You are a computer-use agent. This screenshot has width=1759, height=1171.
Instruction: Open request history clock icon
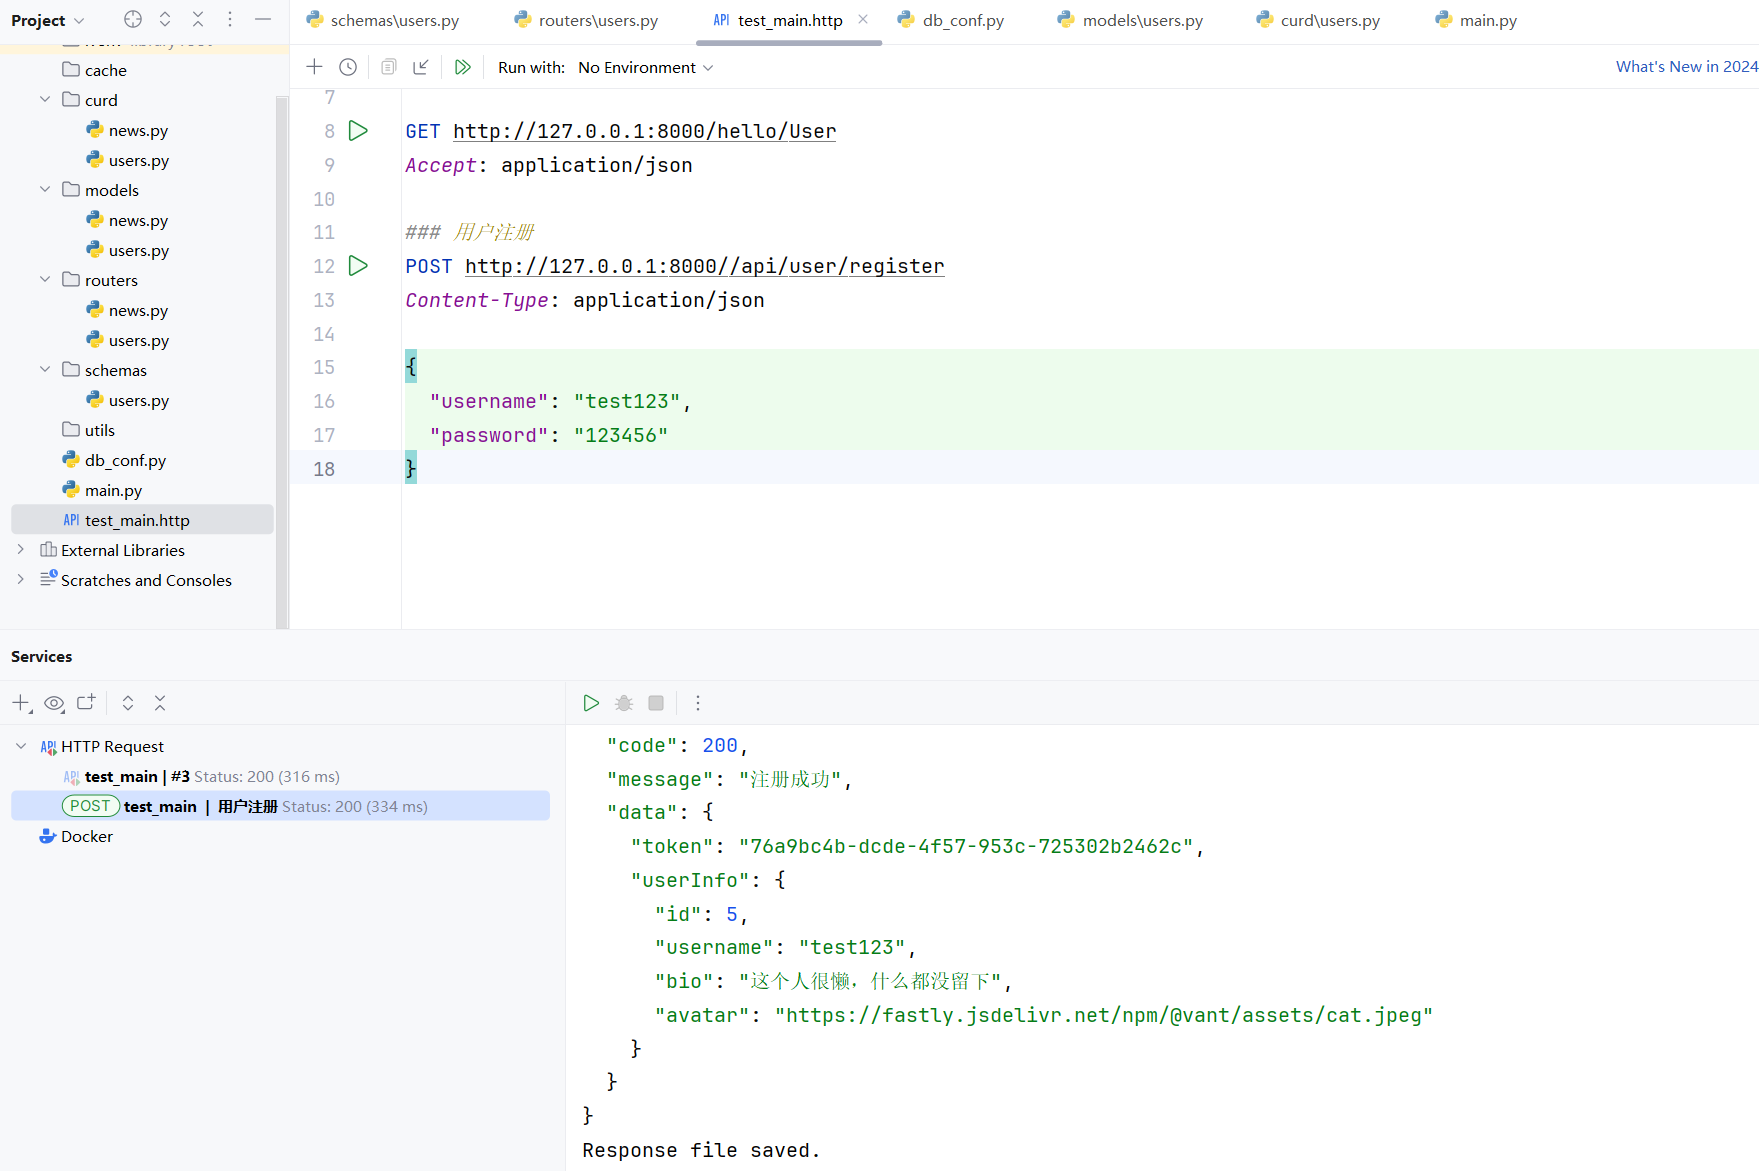348,67
